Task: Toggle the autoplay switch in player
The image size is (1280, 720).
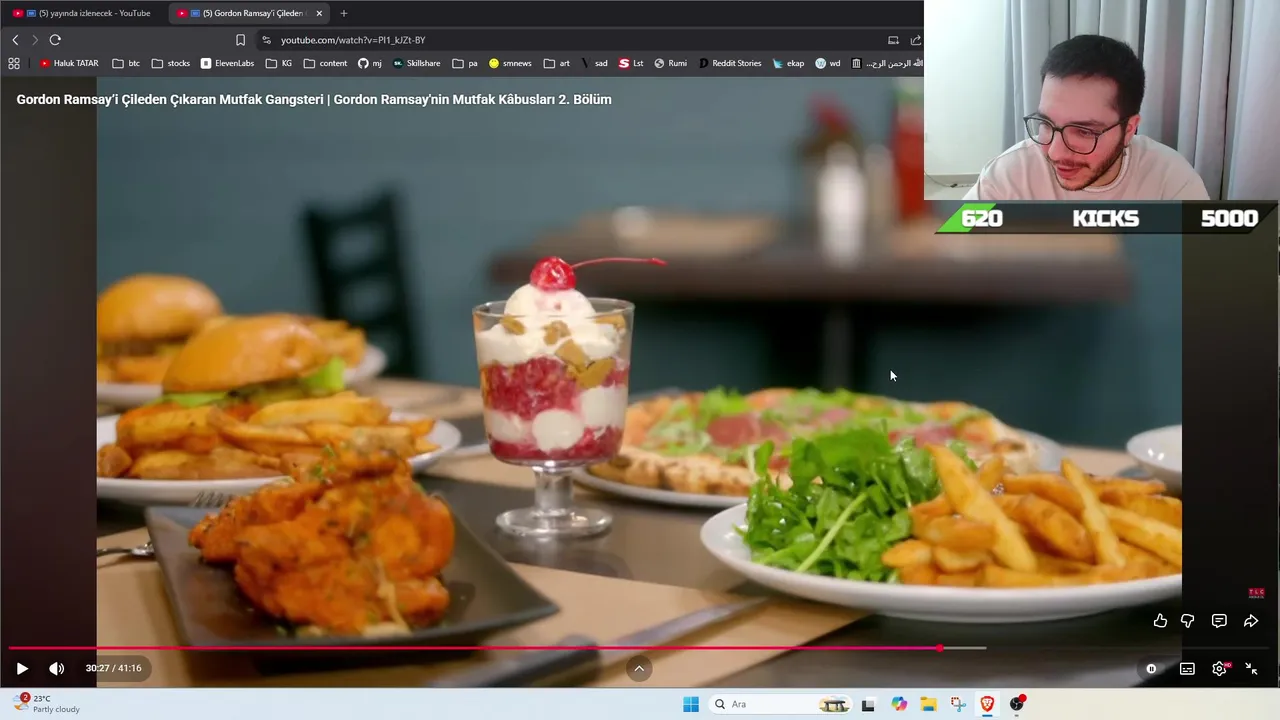Action: (x=1151, y=669)
